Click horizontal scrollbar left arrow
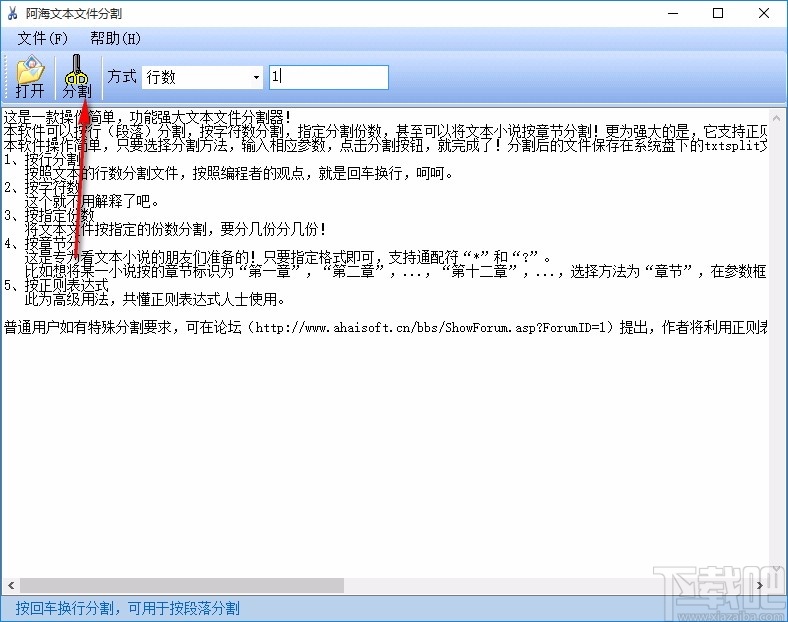 [x=11, y=585]
